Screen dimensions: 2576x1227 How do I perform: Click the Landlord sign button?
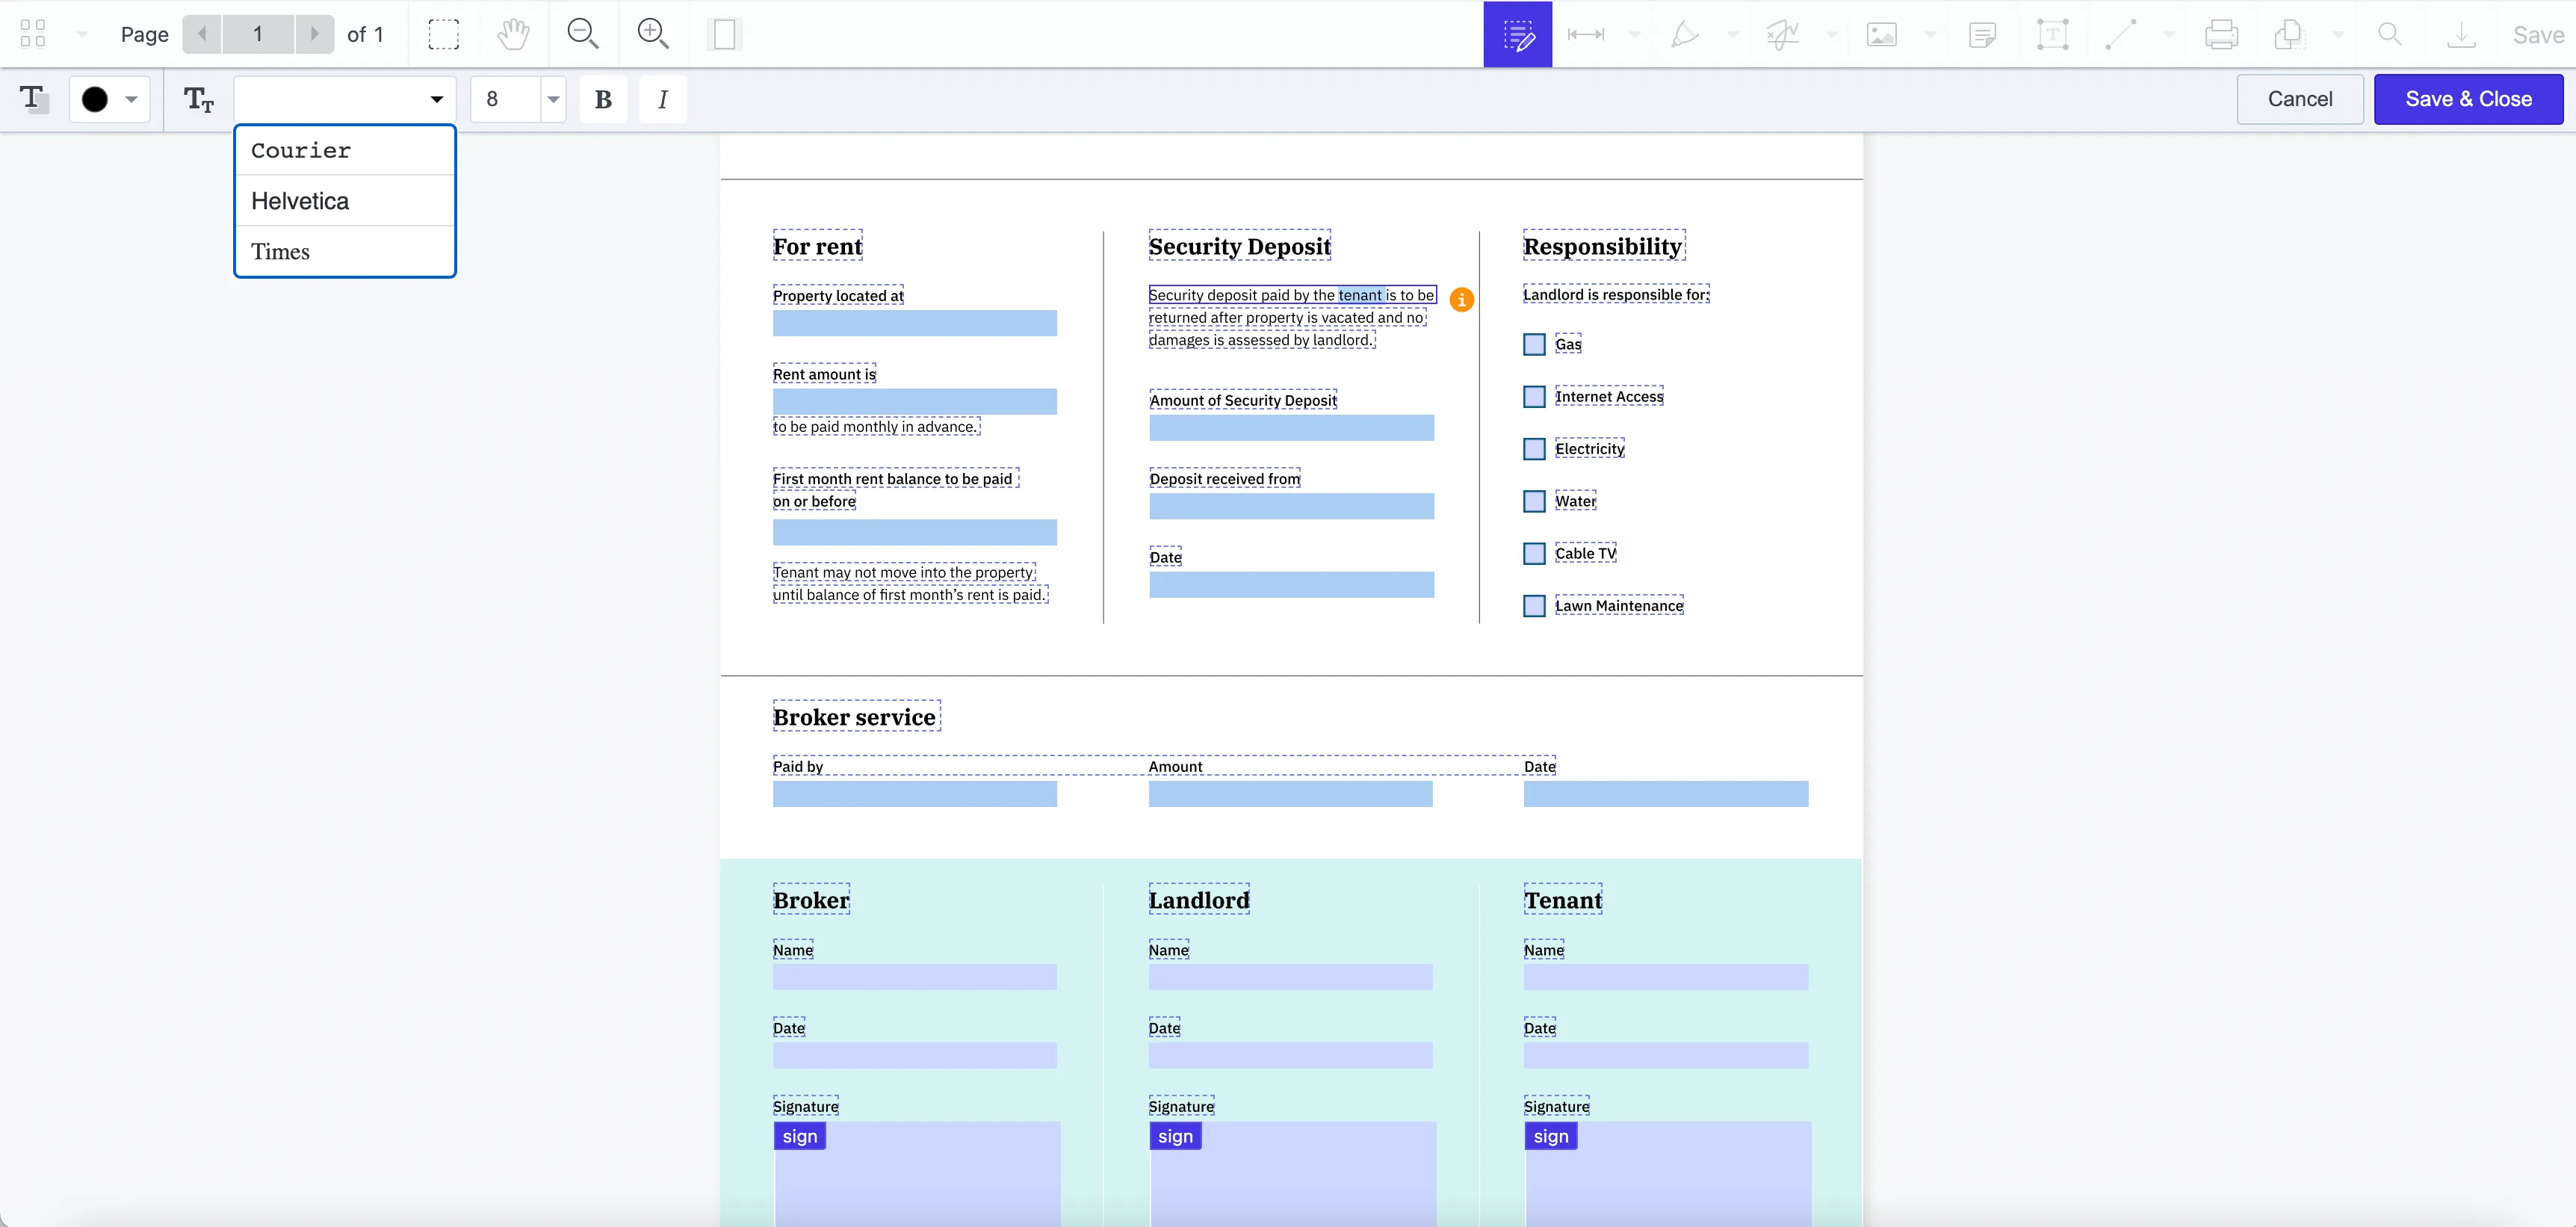(x=1175, y=1136)
